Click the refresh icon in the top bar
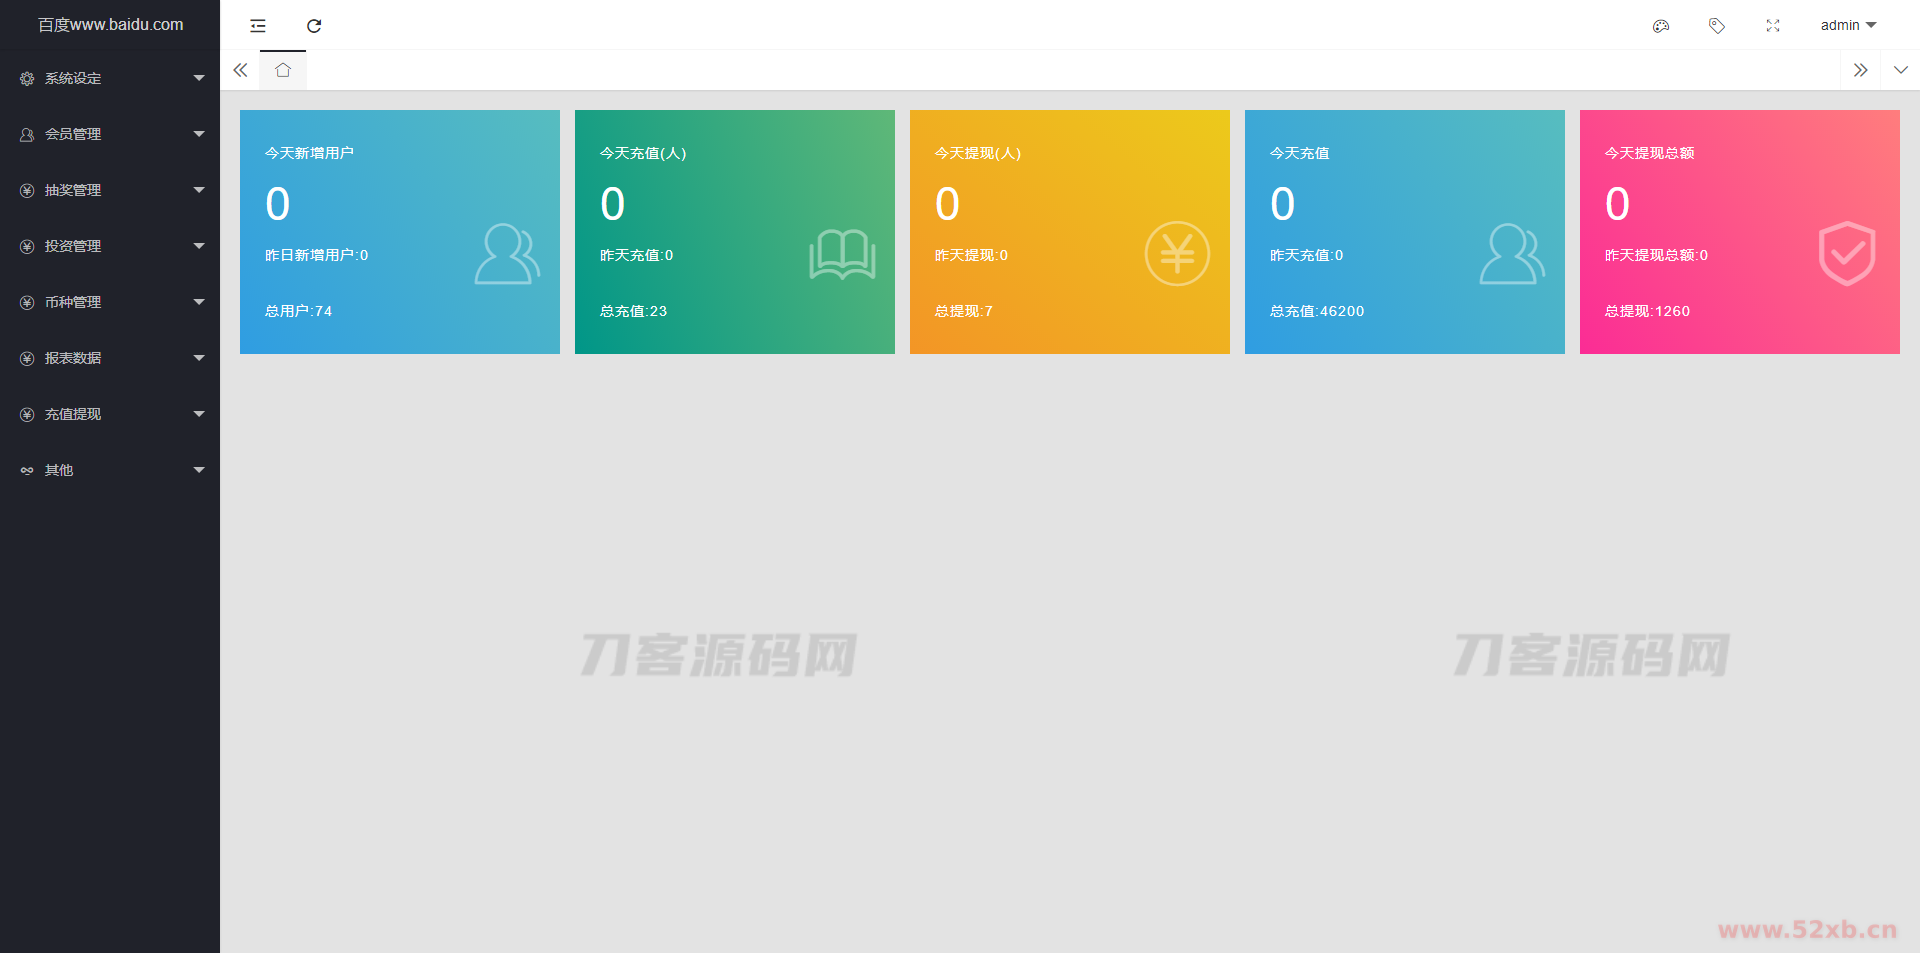This screenshot has width=1920, height=953. (x=315, y=25)
